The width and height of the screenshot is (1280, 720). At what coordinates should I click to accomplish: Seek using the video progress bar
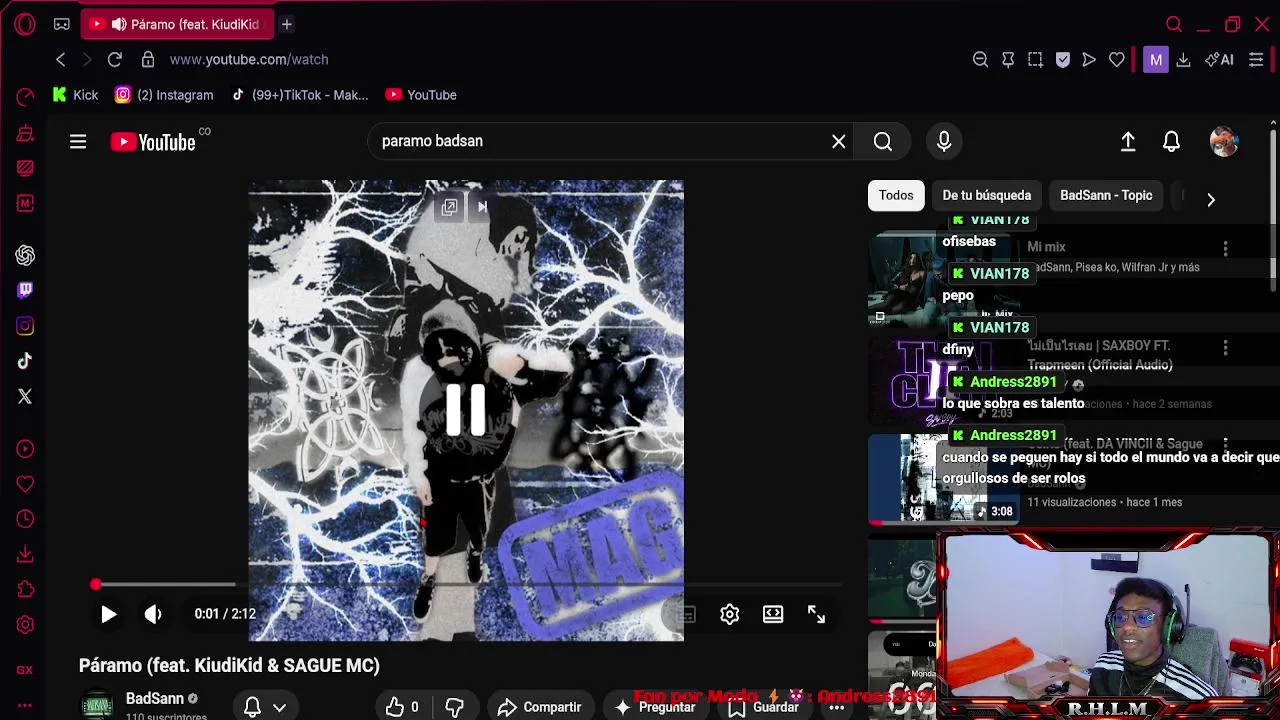[x=466, y=584]
